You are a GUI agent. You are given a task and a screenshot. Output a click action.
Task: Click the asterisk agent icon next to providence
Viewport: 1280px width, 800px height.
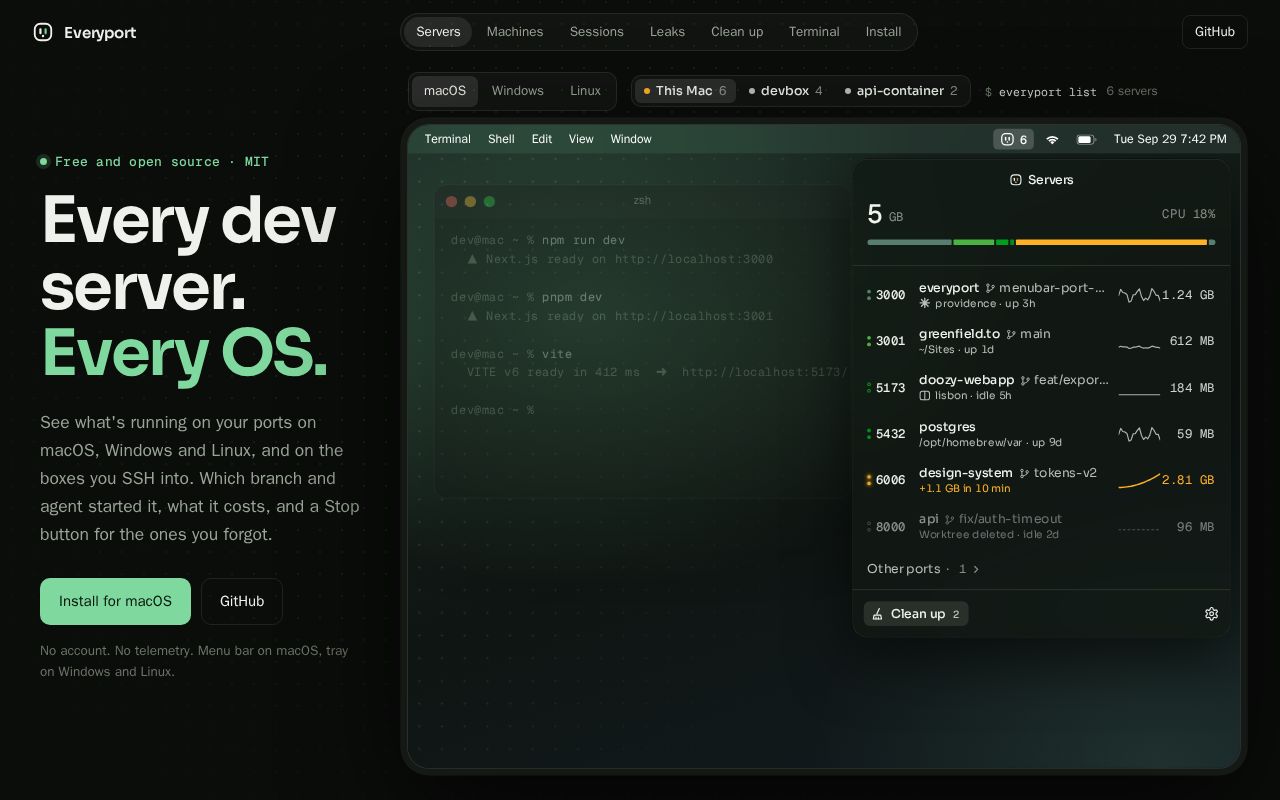[925, 303]
